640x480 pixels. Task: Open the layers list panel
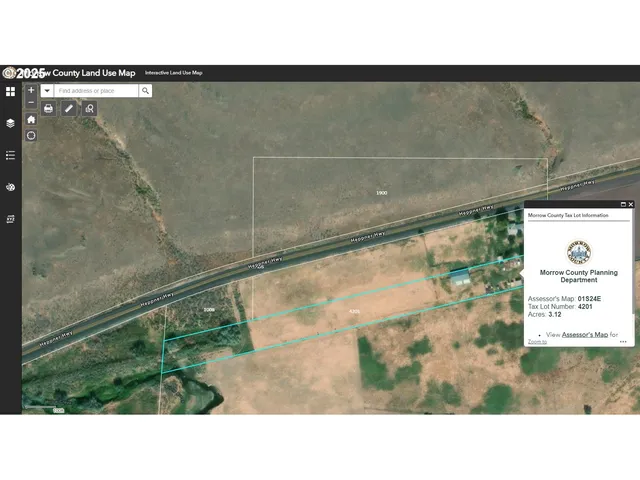(11, 123)
